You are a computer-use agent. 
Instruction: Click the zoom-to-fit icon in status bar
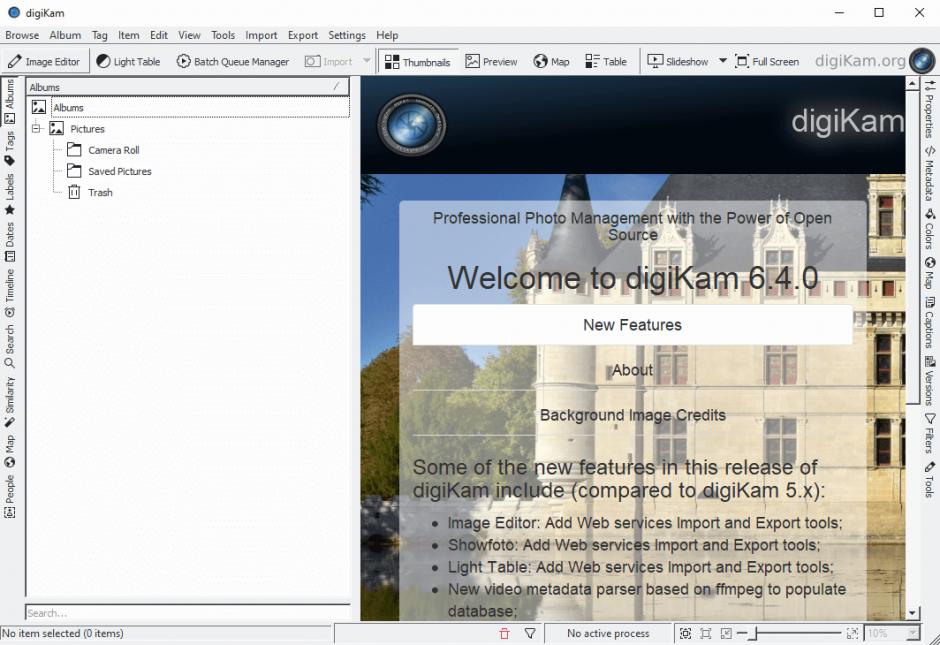[685, 633]
